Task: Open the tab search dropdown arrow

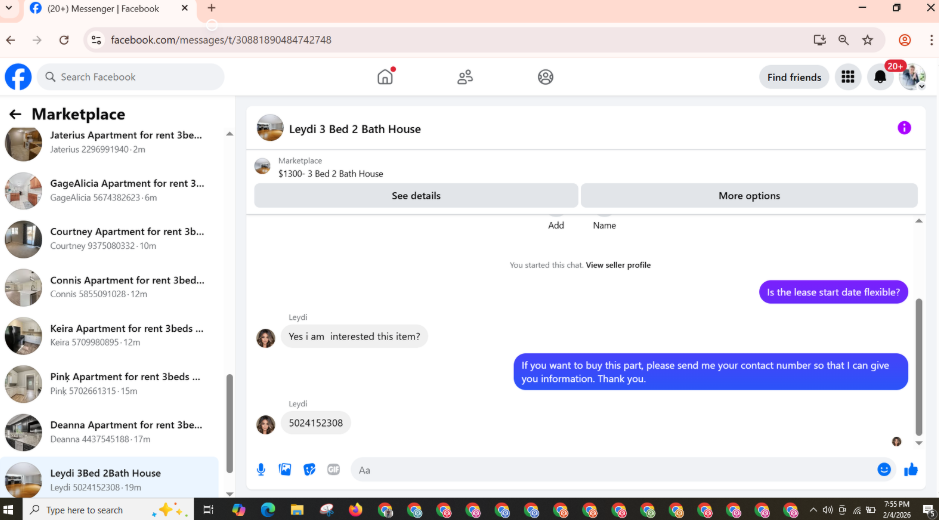Action: tap(8, 8)
